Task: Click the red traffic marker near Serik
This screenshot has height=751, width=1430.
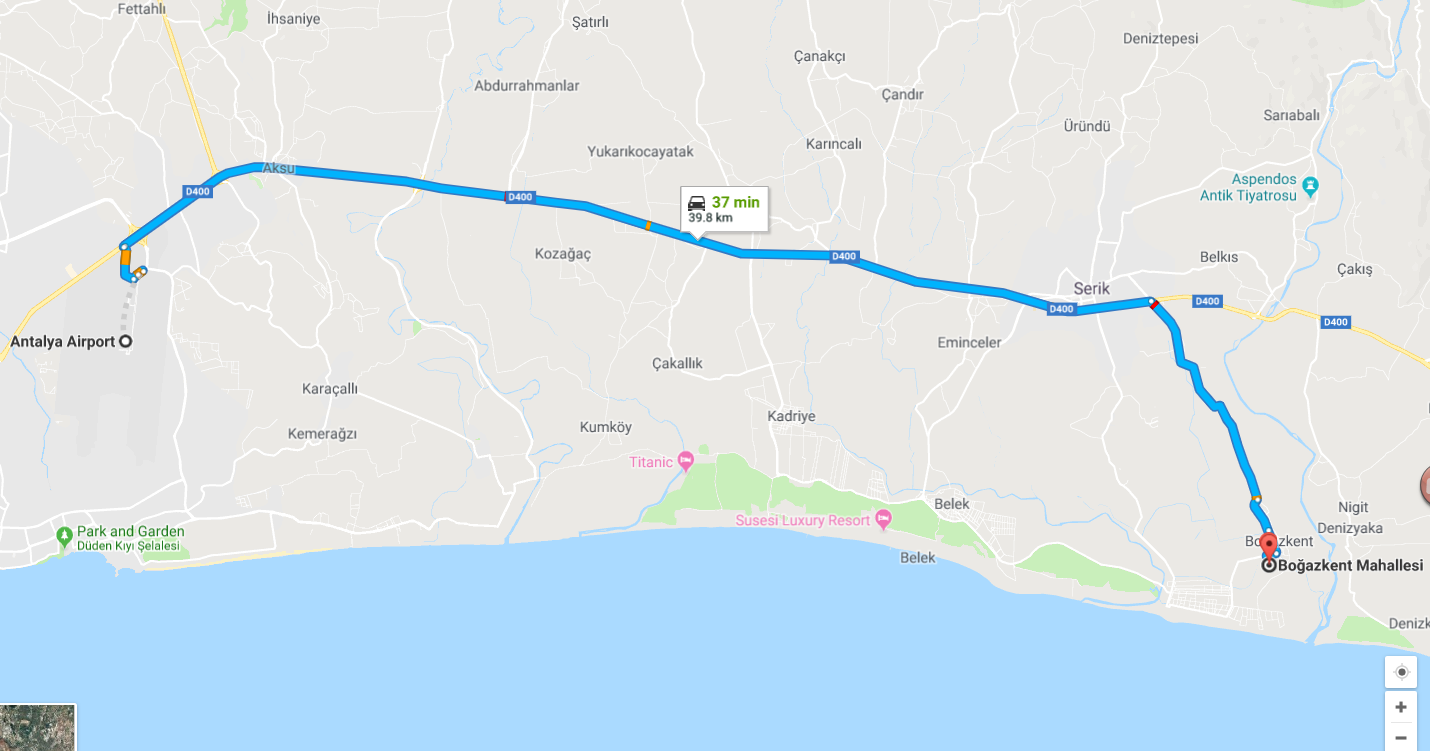Action: coord(1153,303)
